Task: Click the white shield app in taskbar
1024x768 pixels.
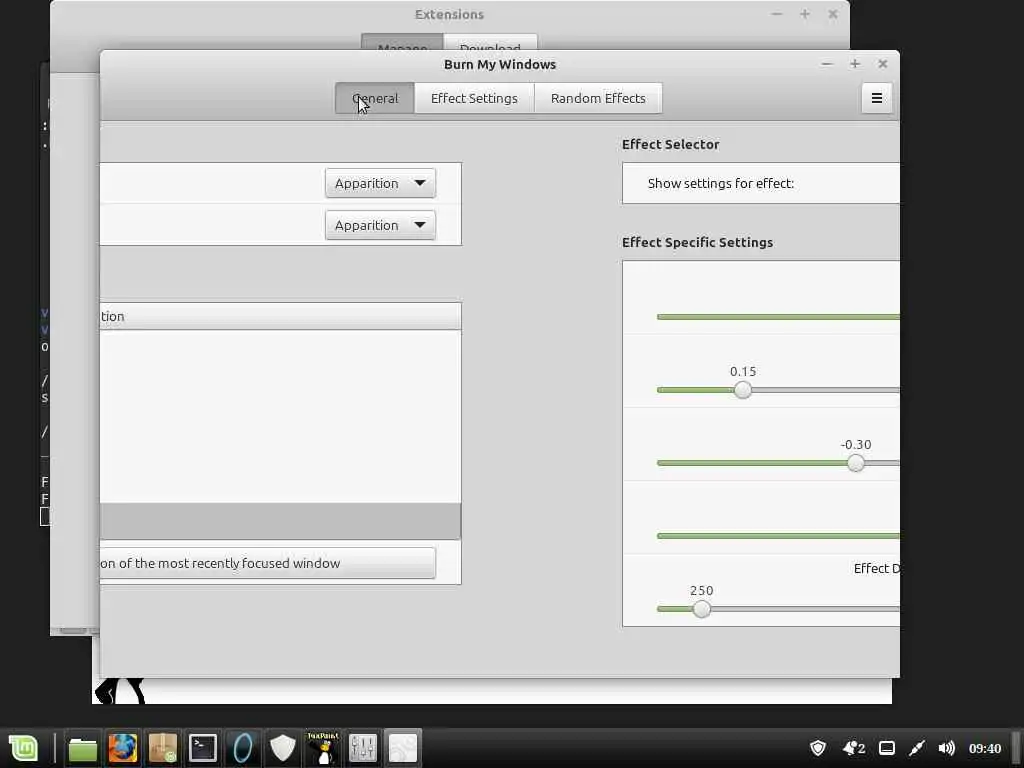Action: click(283, 748)
